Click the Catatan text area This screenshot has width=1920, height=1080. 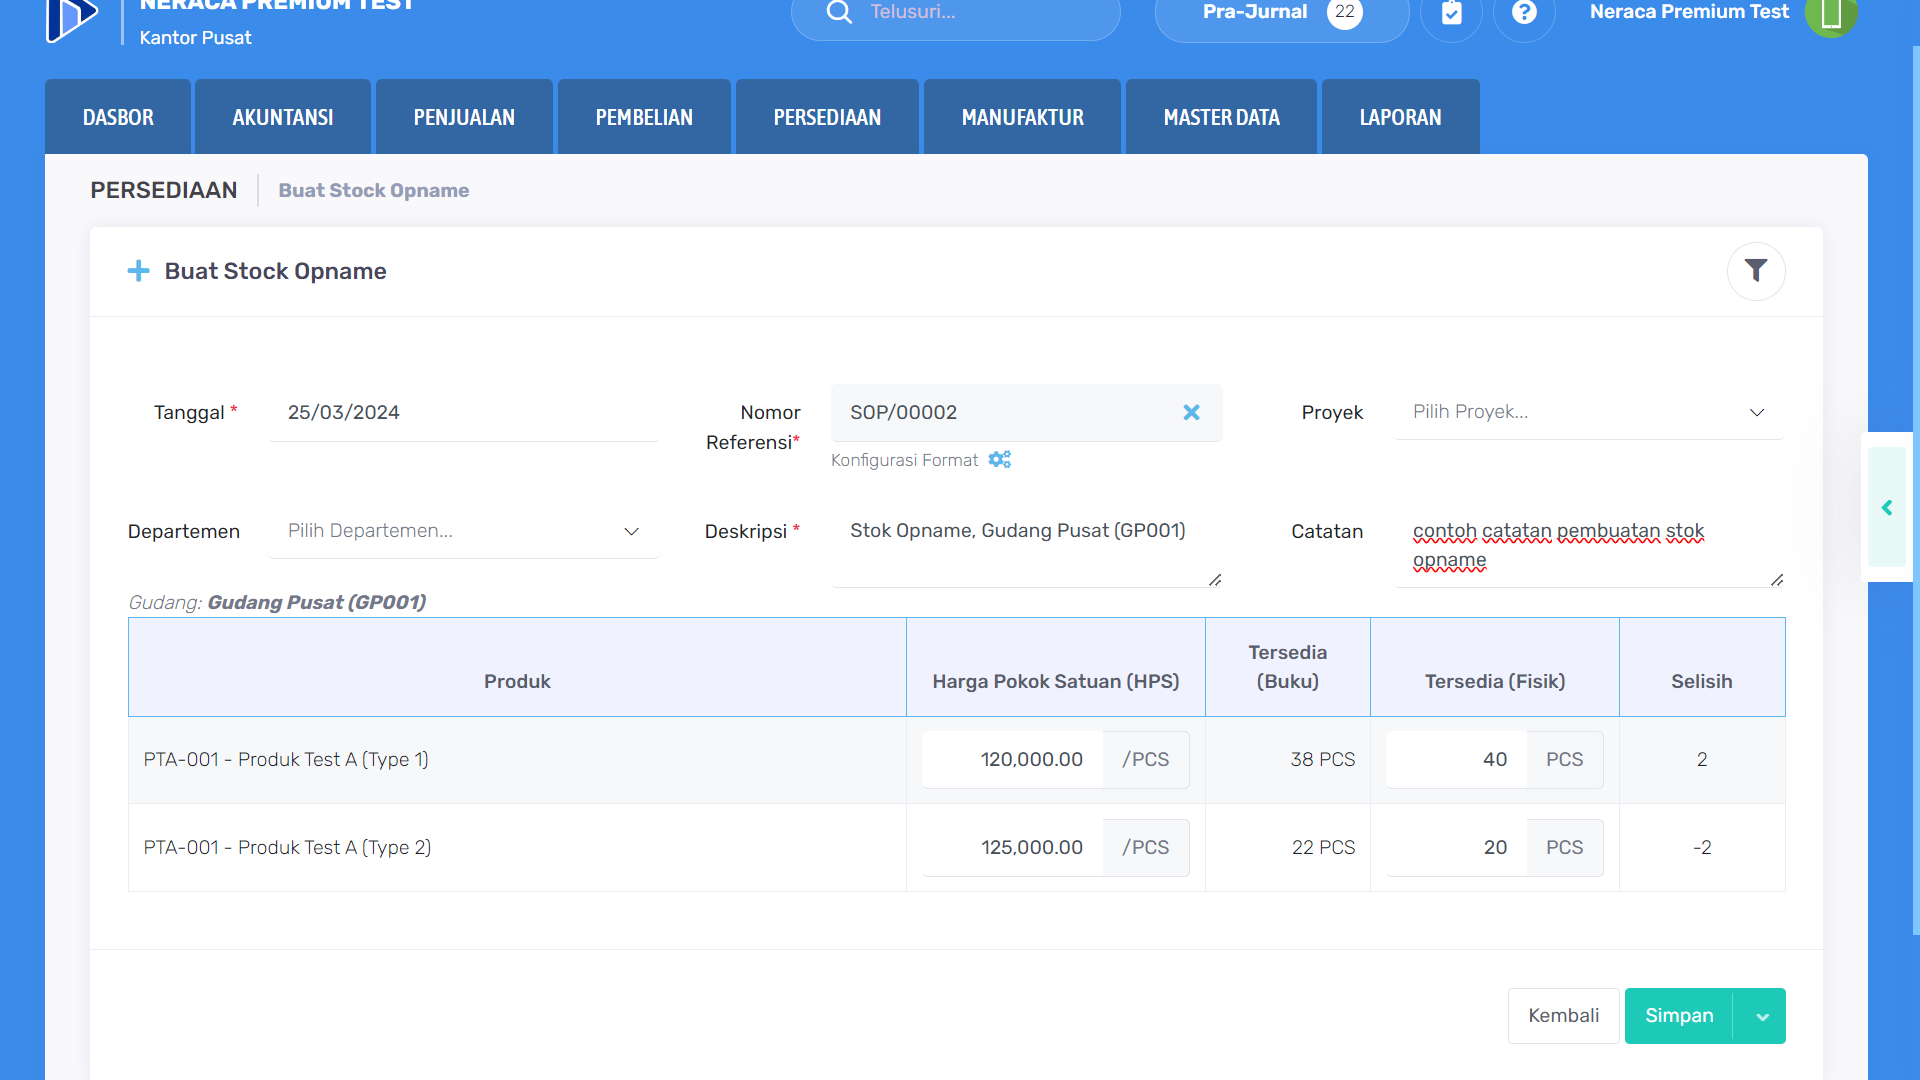1589,546
